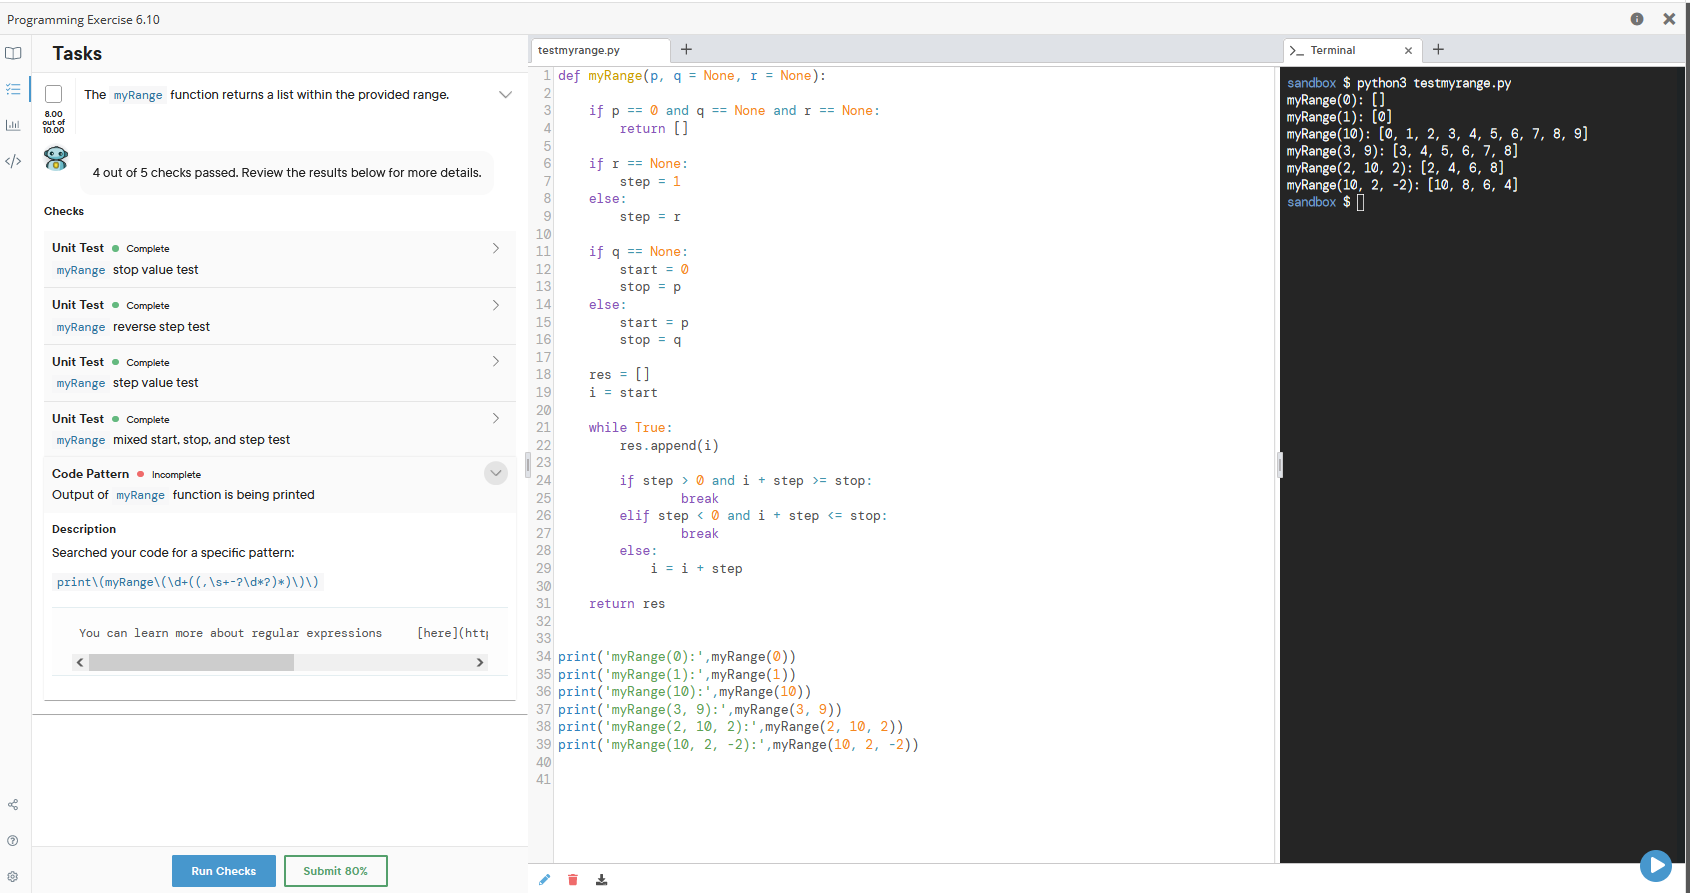The image size is (1690, 893).
Task: Select the testmyrange.py editor tab
Action: click(x=600, y=50)
